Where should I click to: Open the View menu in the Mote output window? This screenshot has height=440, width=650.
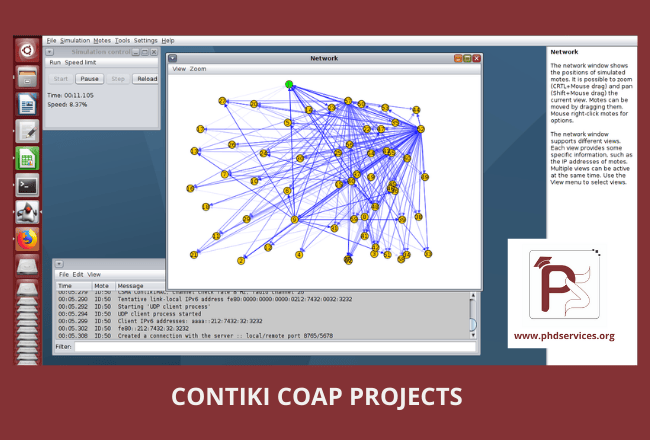(x=94, y=275)
